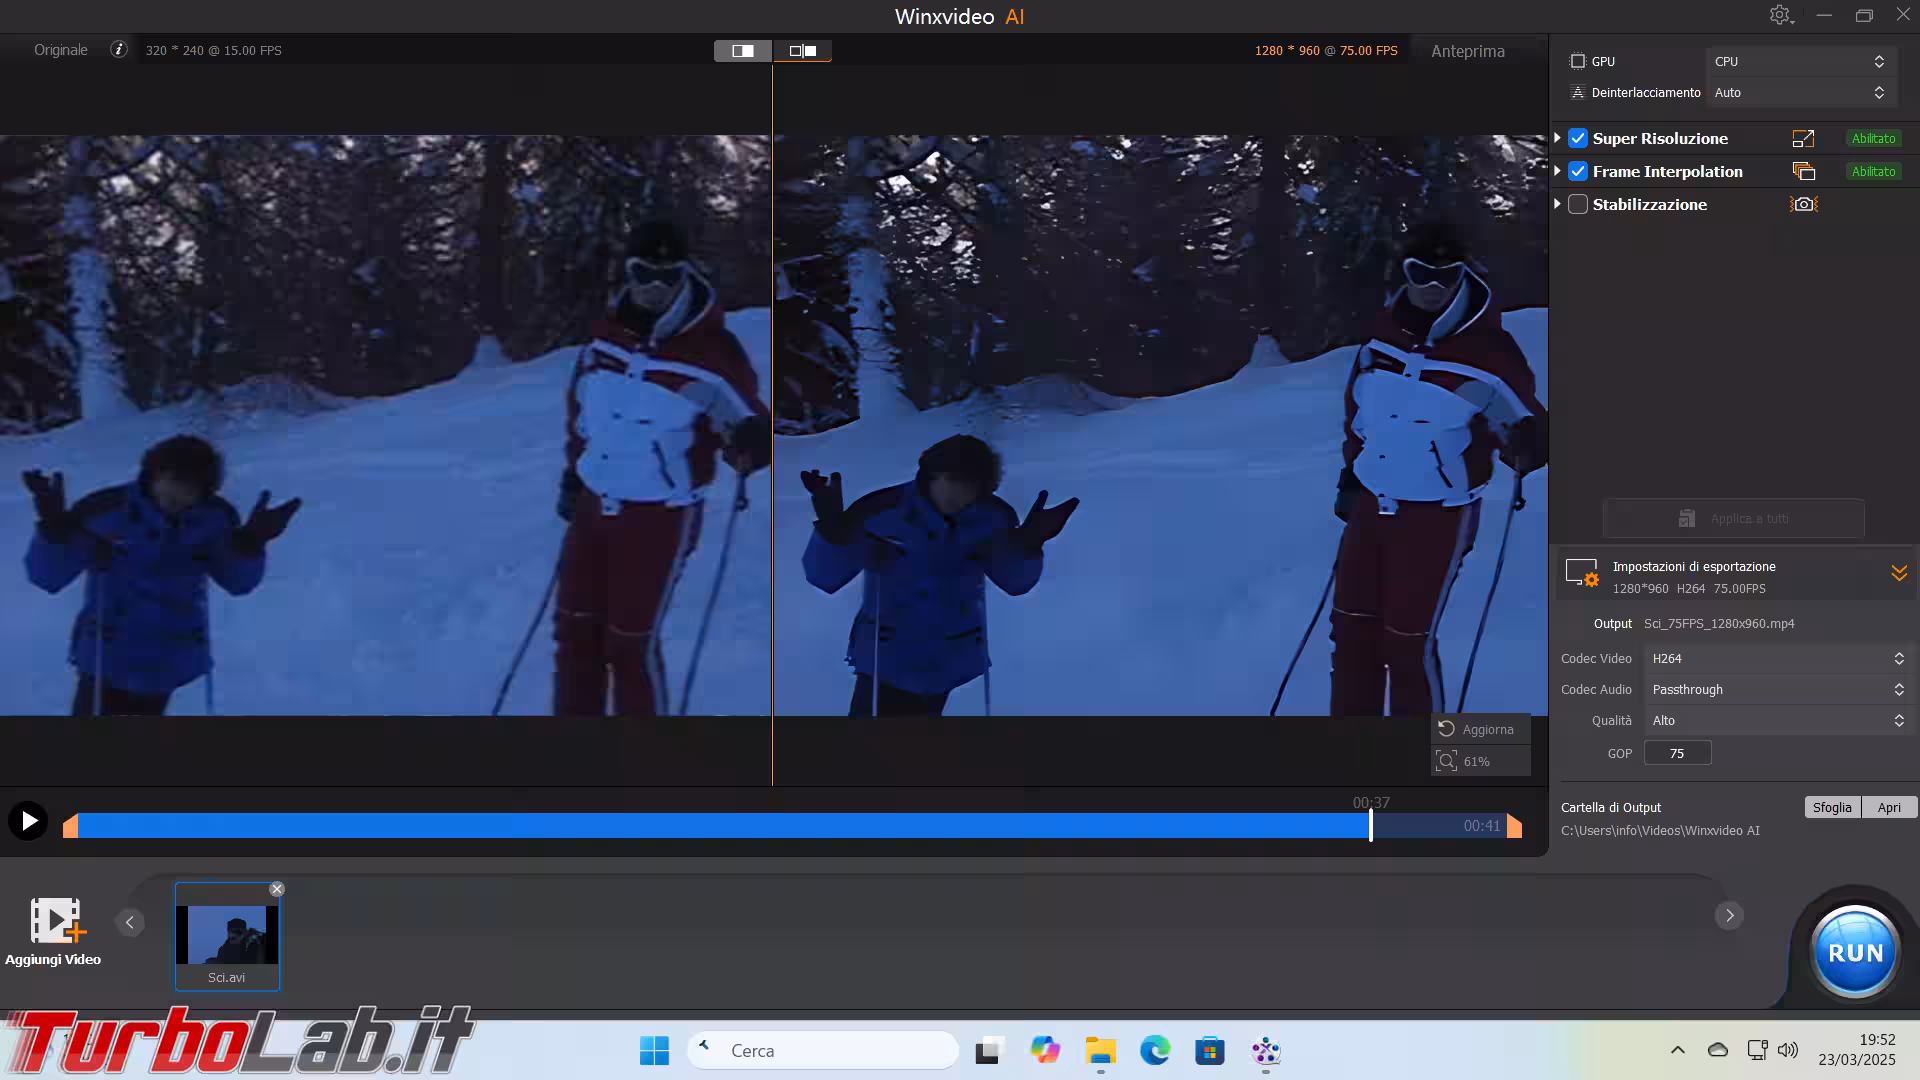Enable the Stabilizzazione checkbox
Screen dimensions: 1920x1080
(1578, 204)
